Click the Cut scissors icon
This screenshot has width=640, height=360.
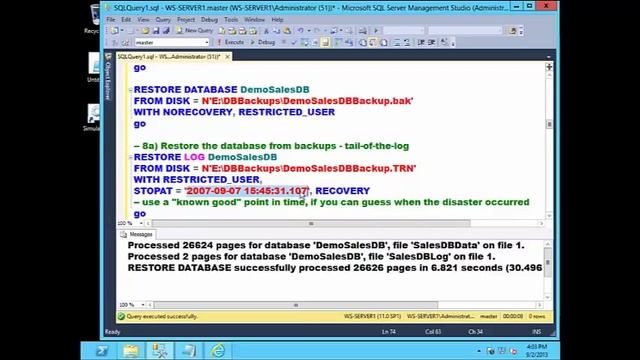[266, 31]
